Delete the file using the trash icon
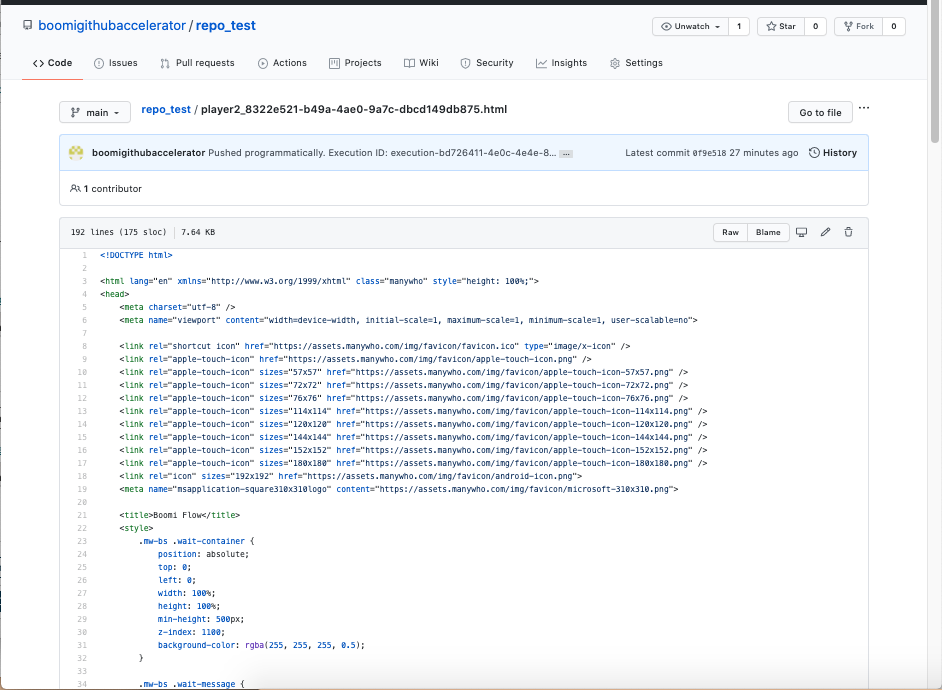942x690 pixels. 847,232
